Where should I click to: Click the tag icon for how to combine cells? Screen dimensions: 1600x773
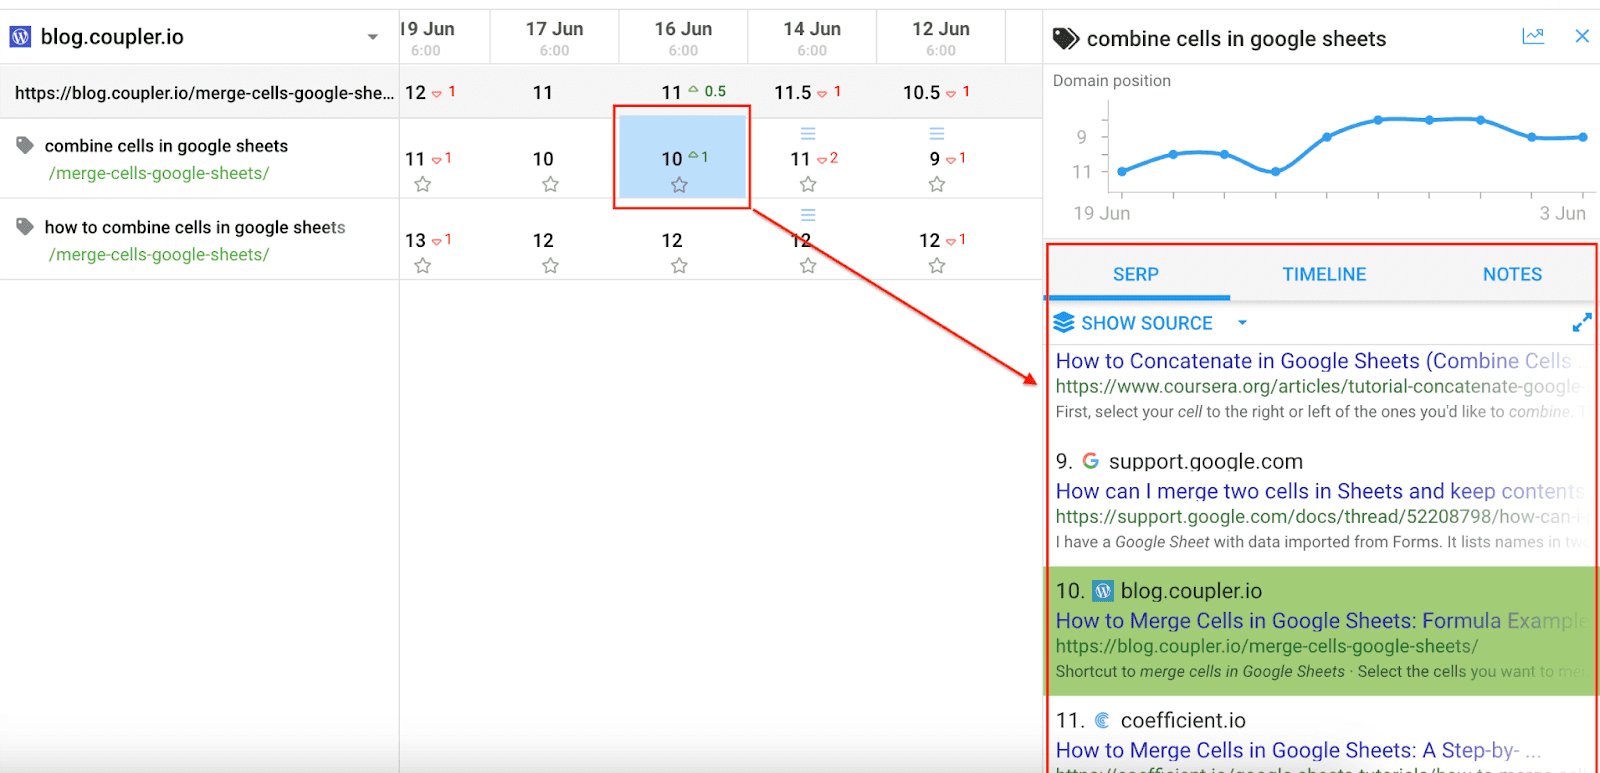pos(25,227)
